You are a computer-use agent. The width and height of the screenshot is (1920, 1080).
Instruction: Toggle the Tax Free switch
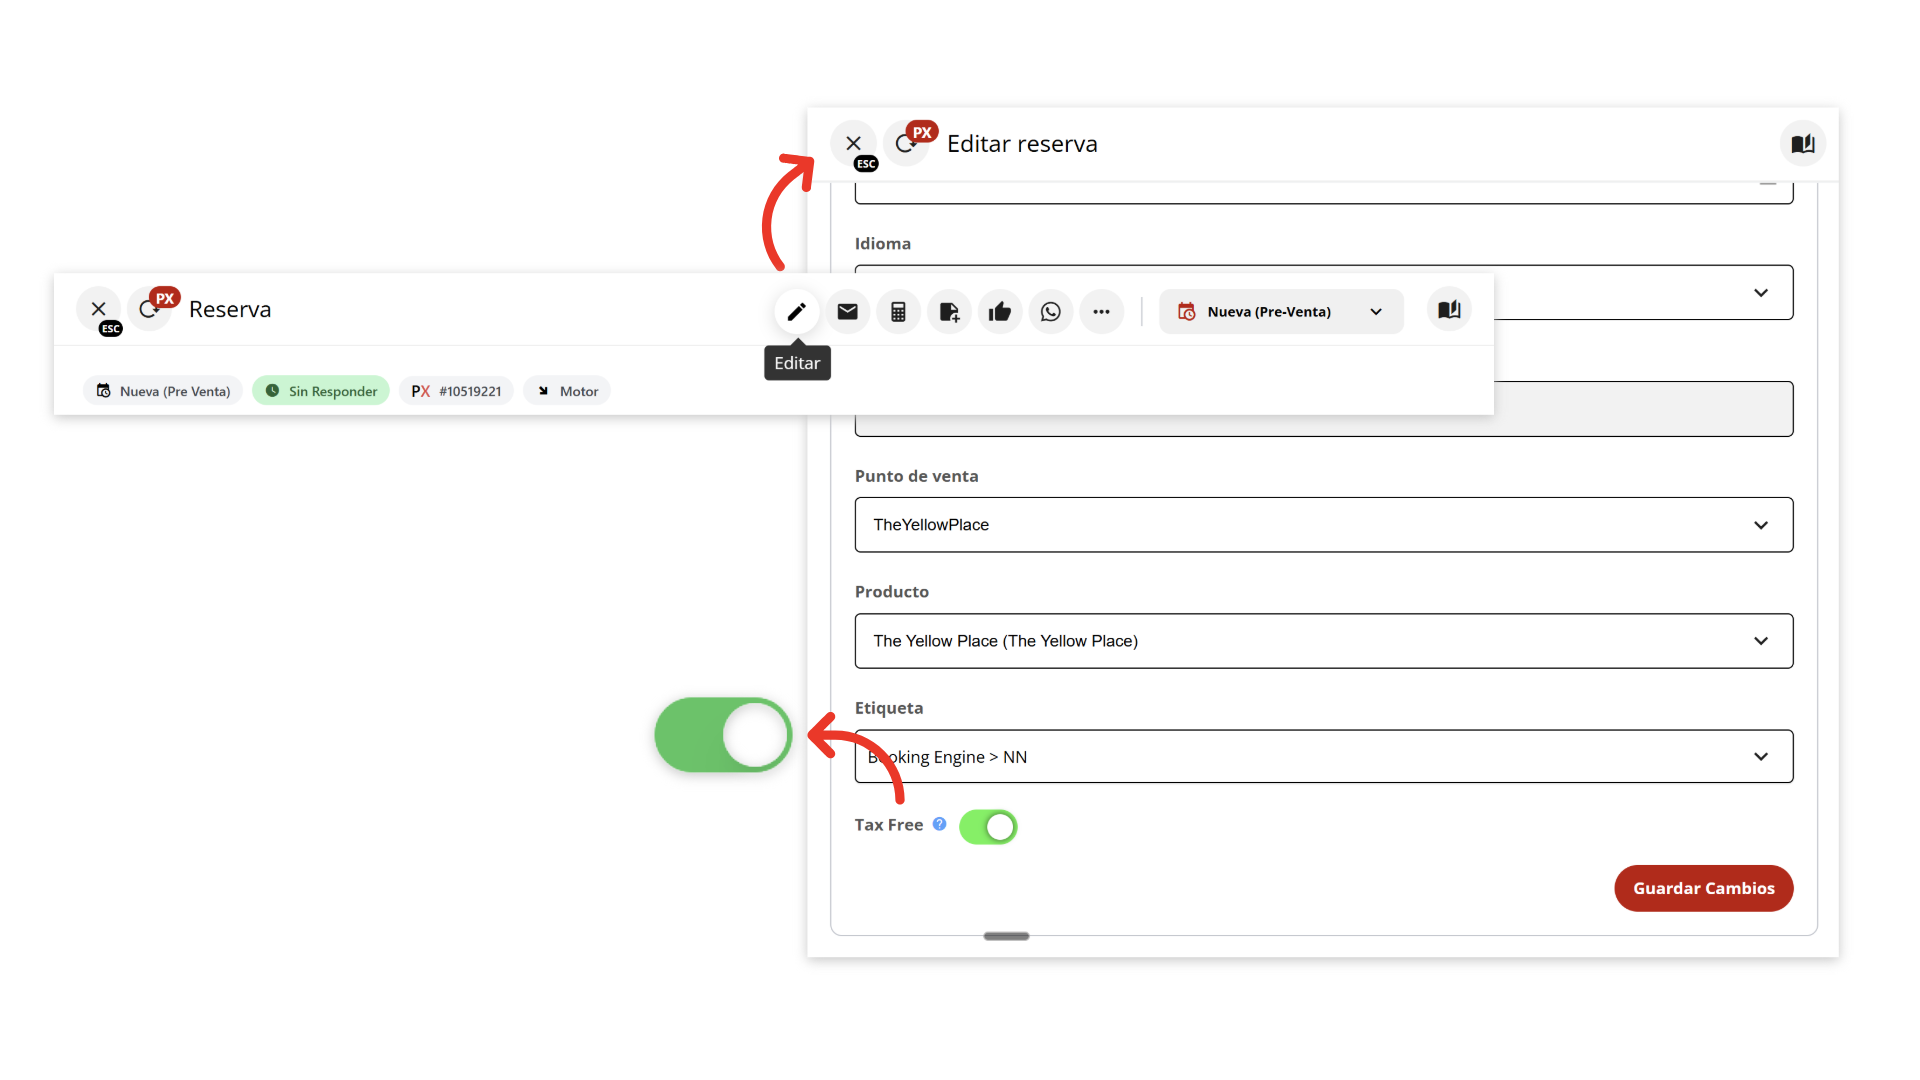click(988, 827)
